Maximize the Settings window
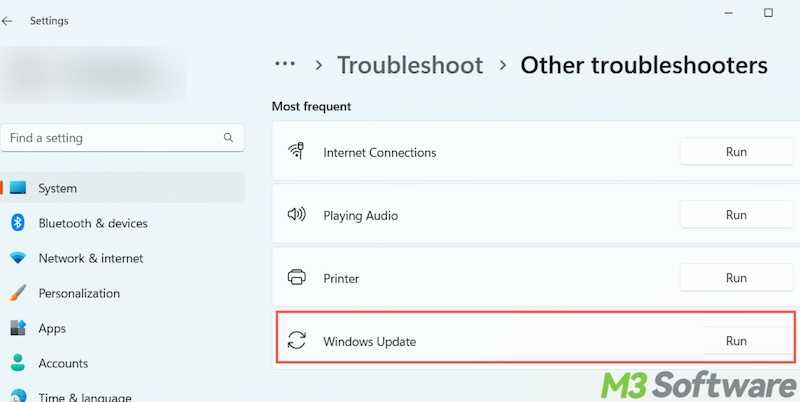Image resolution: width=800 pixels, height=402 pixels. coord(768,13)
